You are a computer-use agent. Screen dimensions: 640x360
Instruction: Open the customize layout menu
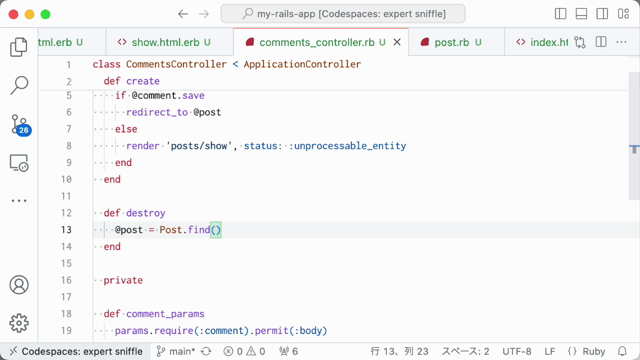click(x=623, y=14)
